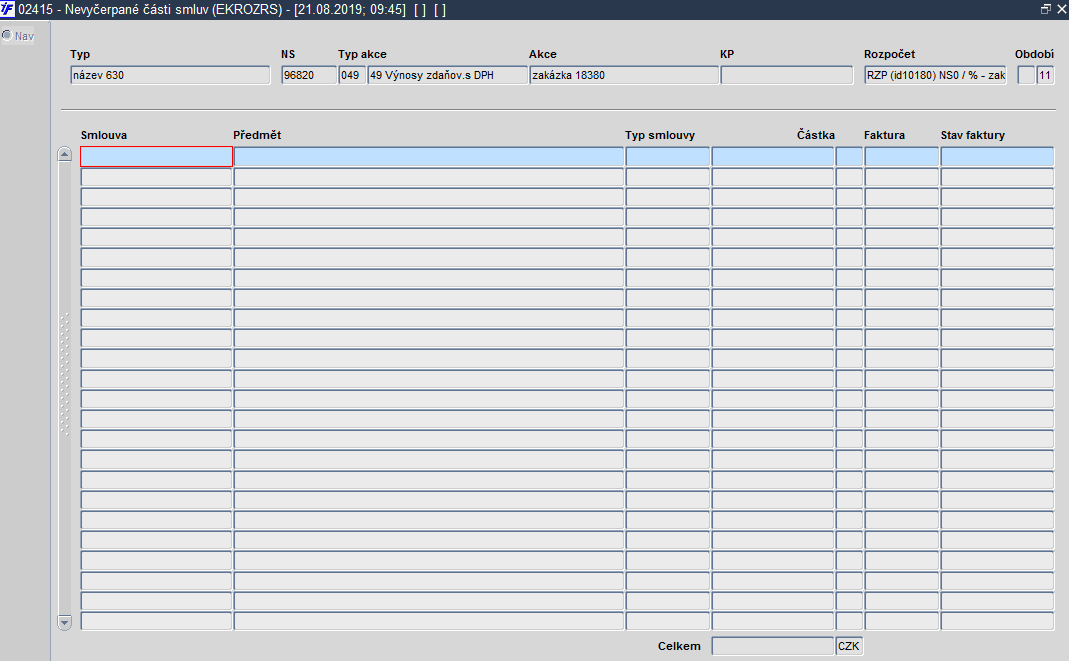The width and height of the screenshot is (1069, 661).
Task: Click the Rozpočet field starting with RZP (id10180)
Action: click(x=935, y=75)
